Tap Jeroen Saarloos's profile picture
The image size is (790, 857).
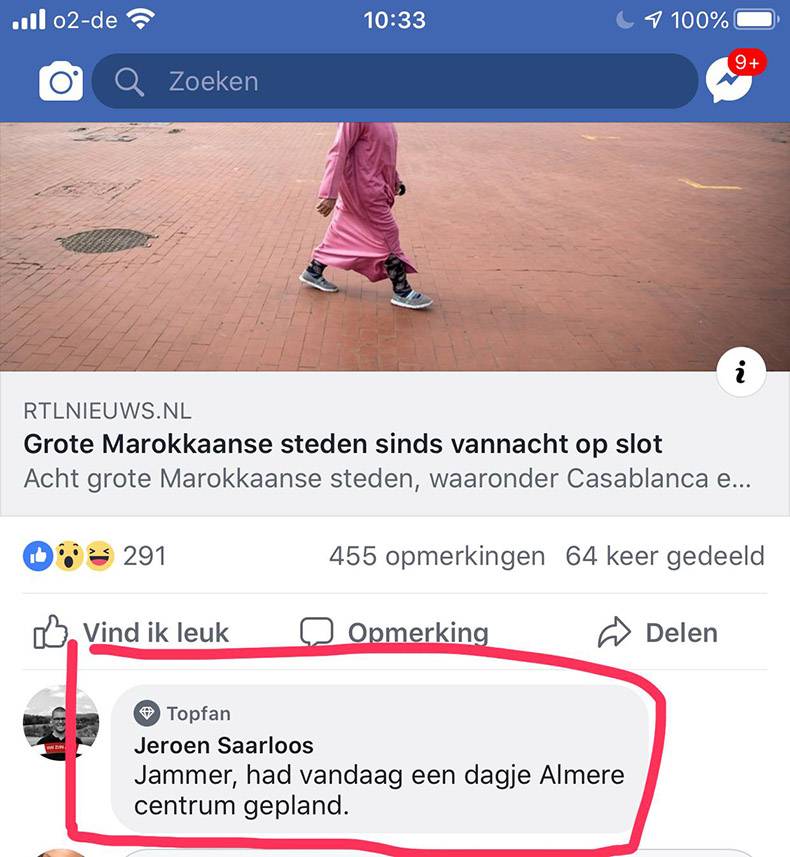[x=61, y=723]
